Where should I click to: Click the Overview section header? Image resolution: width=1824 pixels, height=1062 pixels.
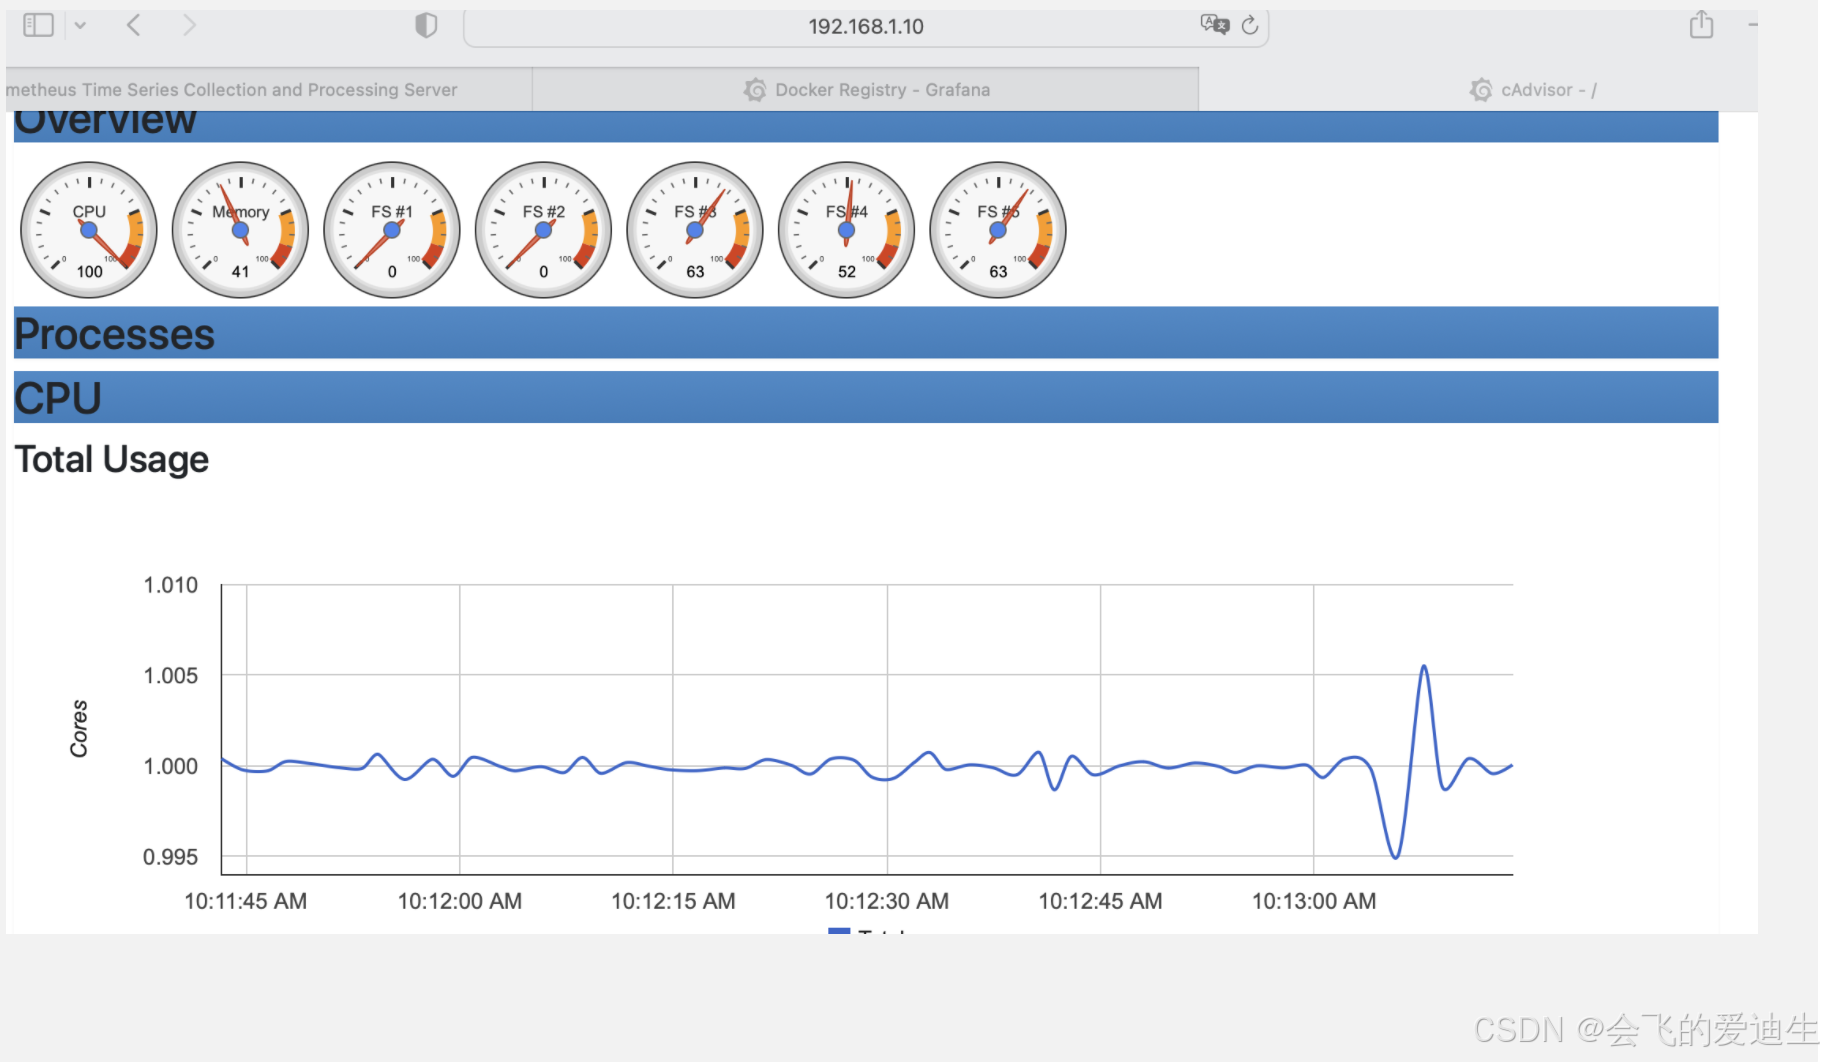866,126
